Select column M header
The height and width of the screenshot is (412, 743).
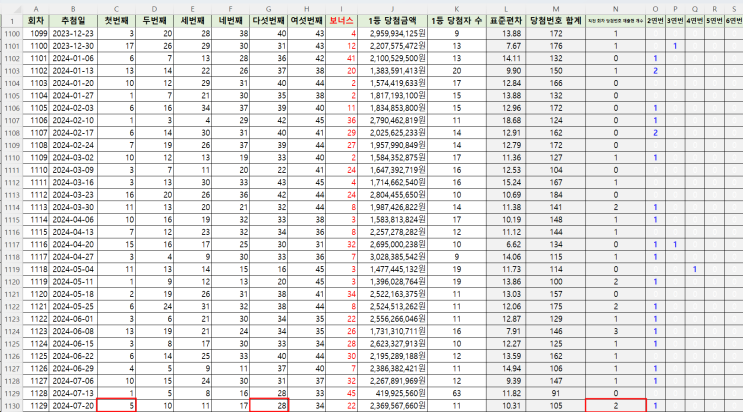click(x=555, y=9)
